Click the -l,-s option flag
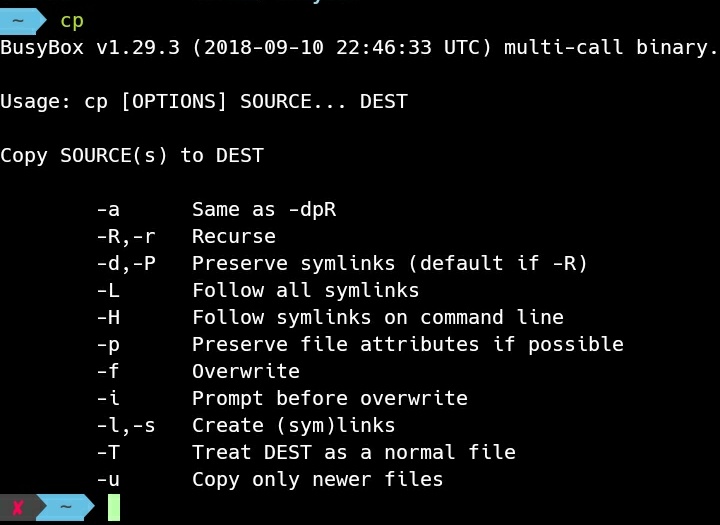The height and width of the screenshot is (525, 720). [126, 425]
